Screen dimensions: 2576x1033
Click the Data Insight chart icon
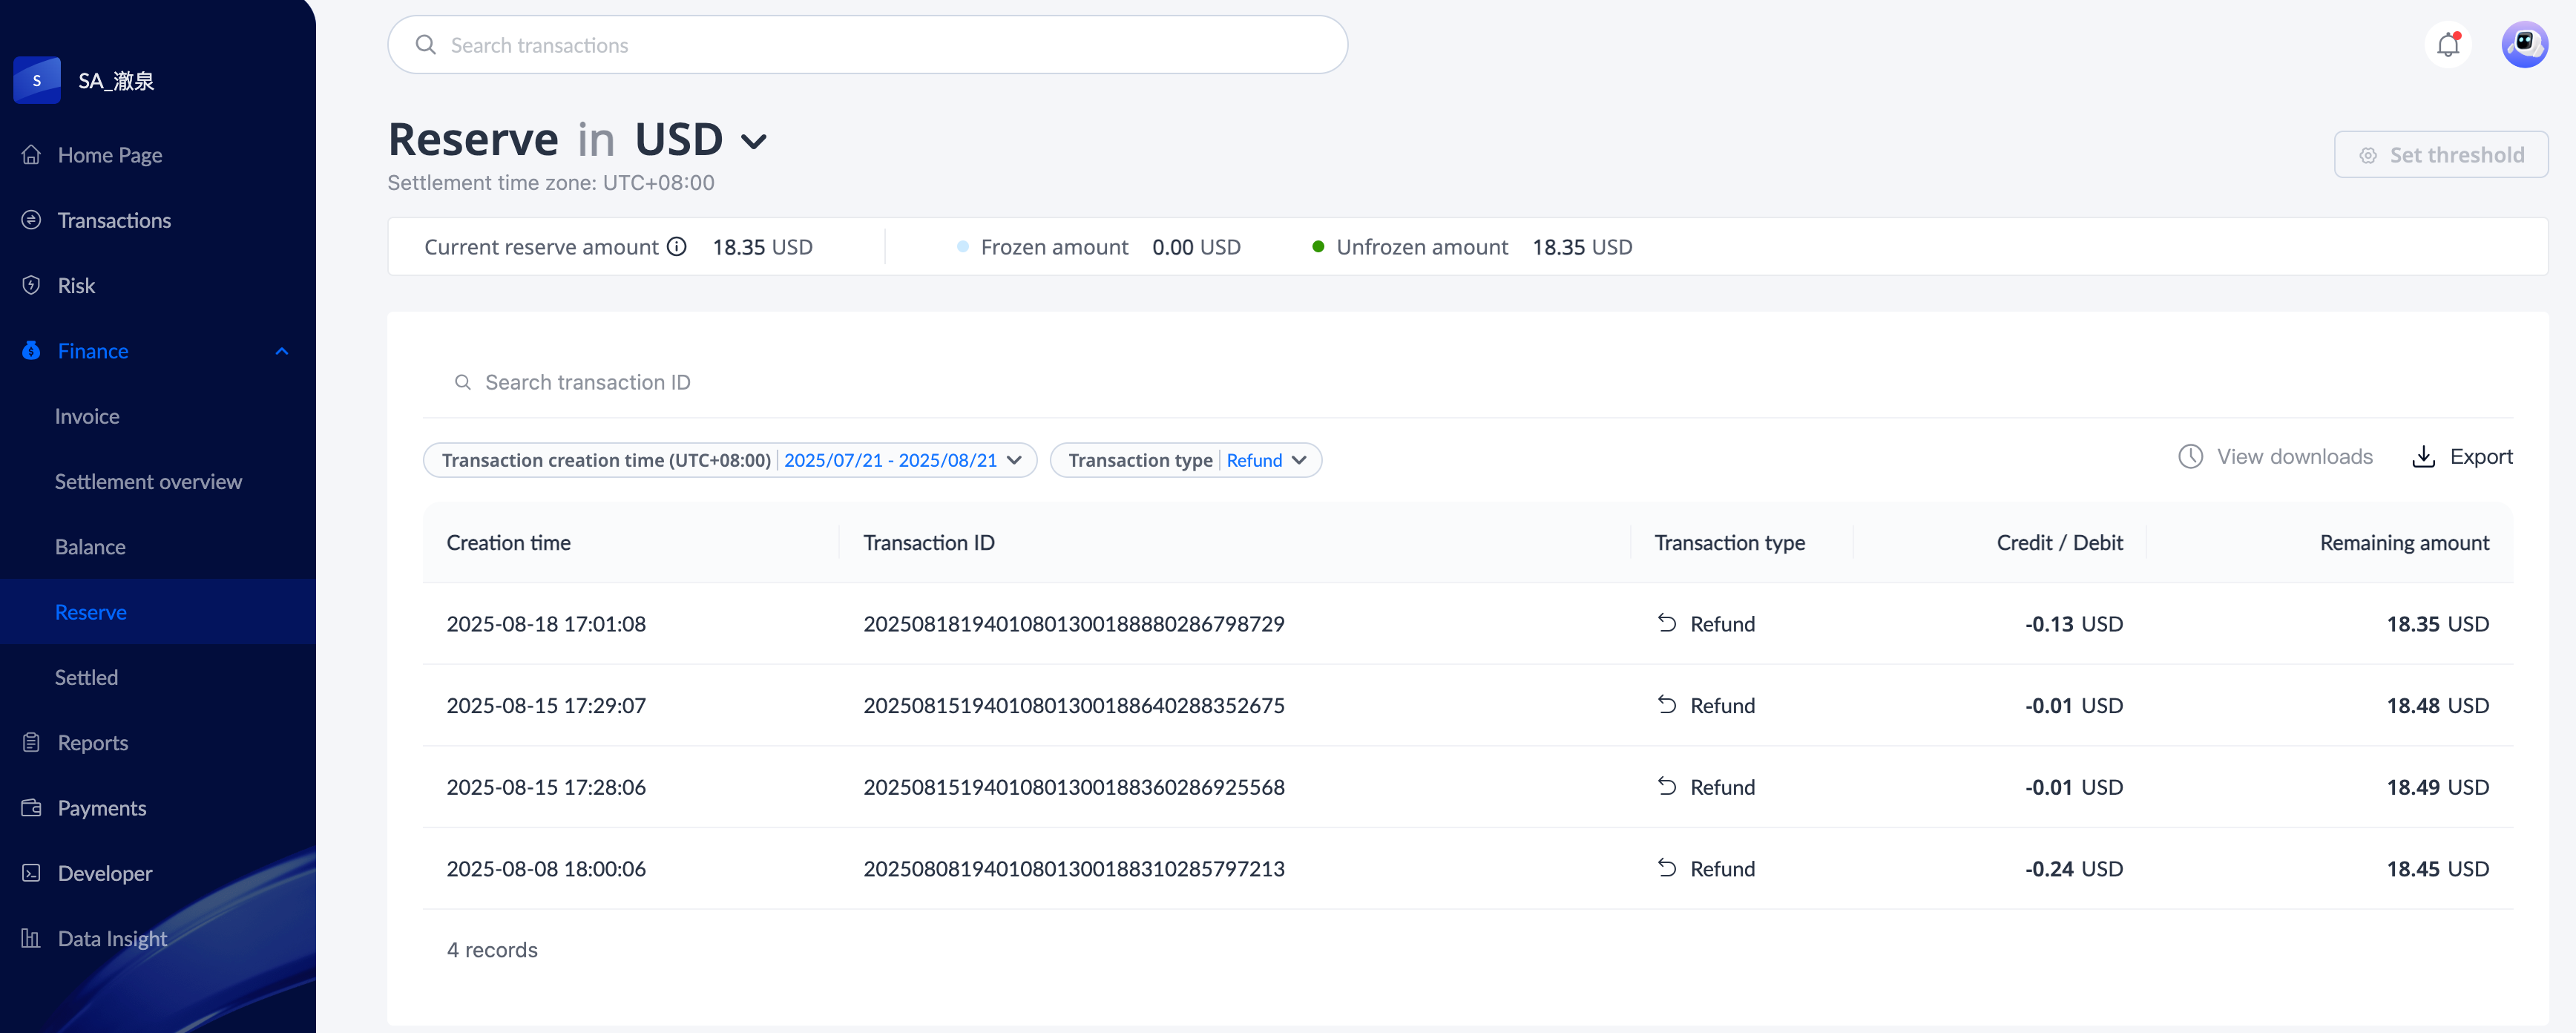click(x=32, y=938)
